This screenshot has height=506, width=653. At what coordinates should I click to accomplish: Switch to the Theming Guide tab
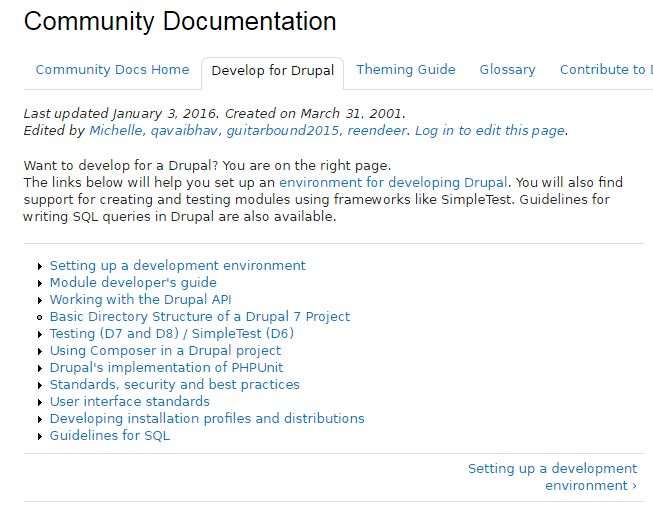pos(406,70)
